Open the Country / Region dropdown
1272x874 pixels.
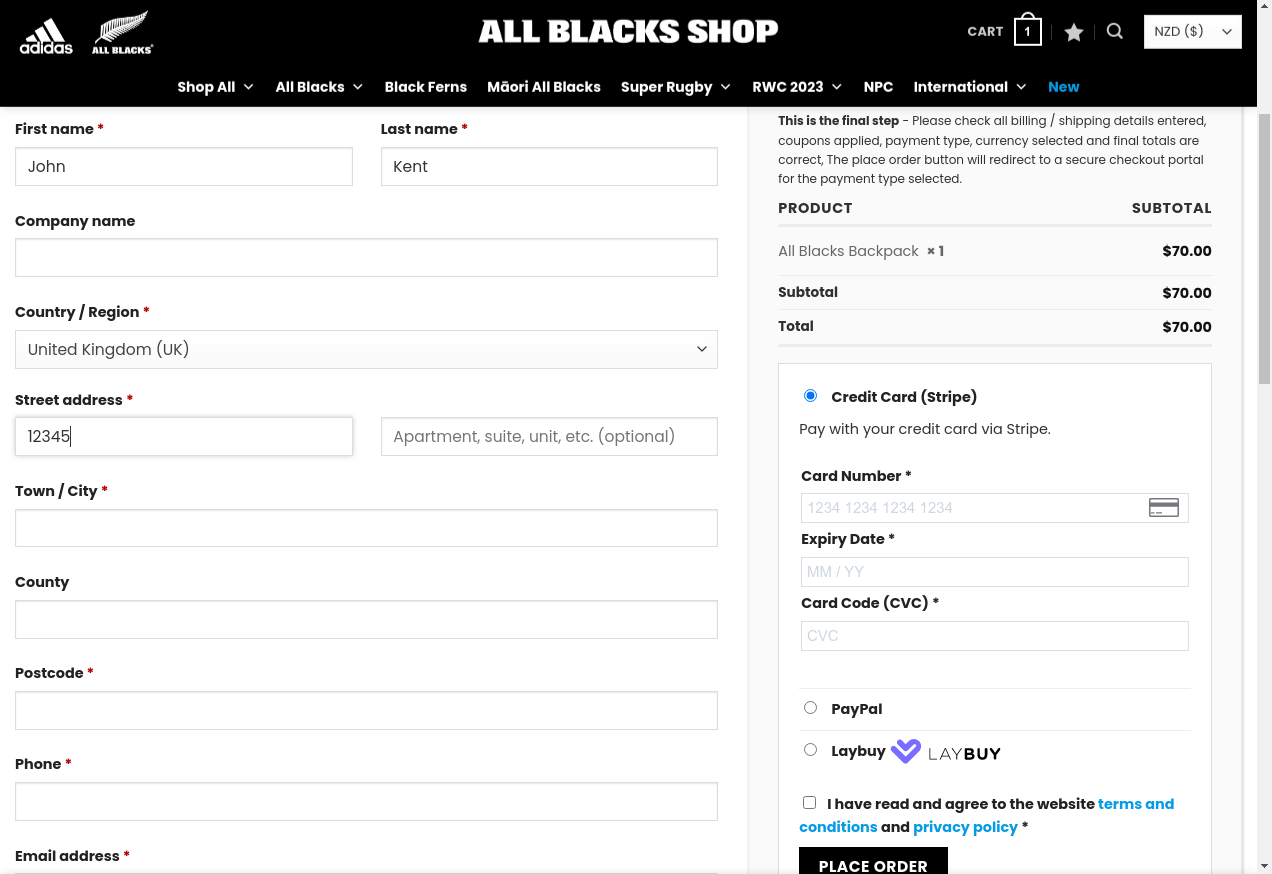coord(366,349)
